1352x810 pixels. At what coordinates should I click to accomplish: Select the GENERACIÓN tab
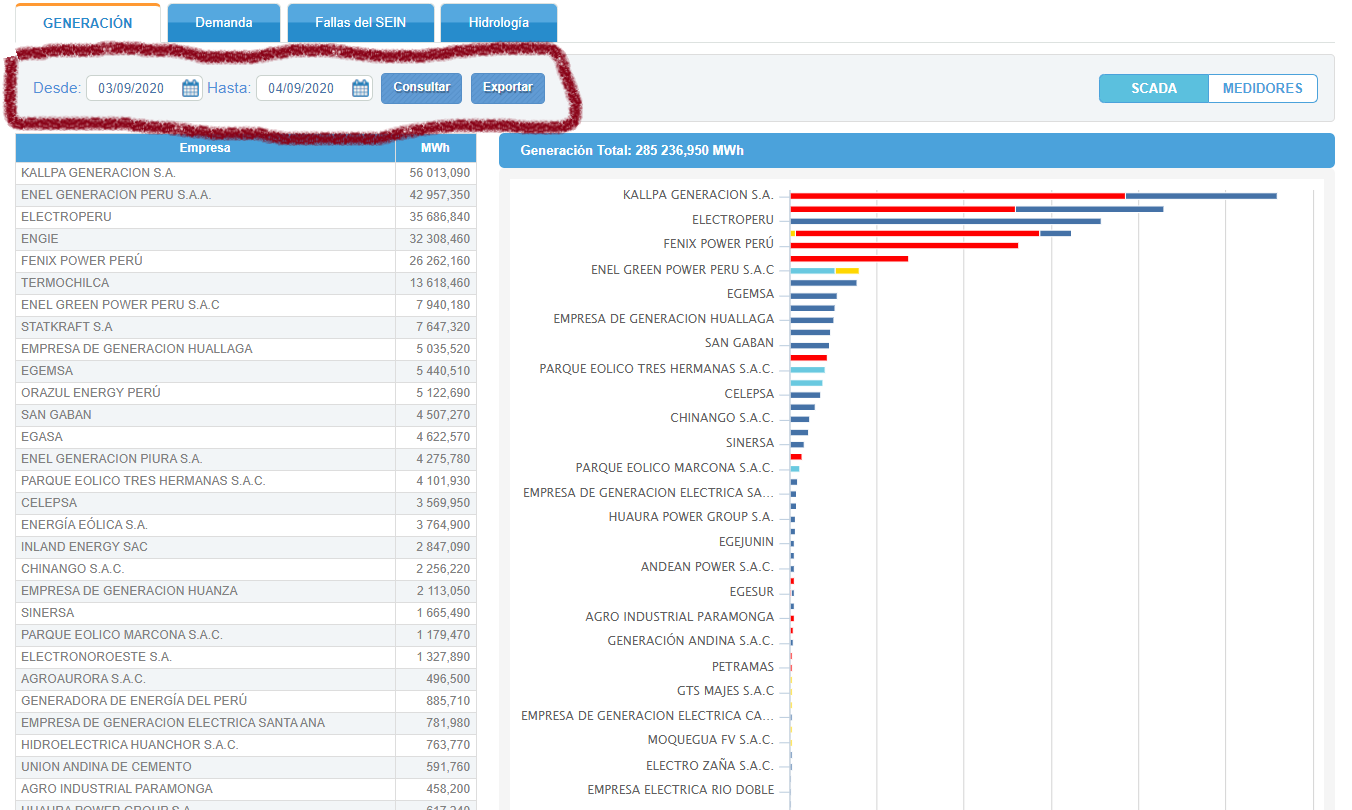tap(88, 22)
